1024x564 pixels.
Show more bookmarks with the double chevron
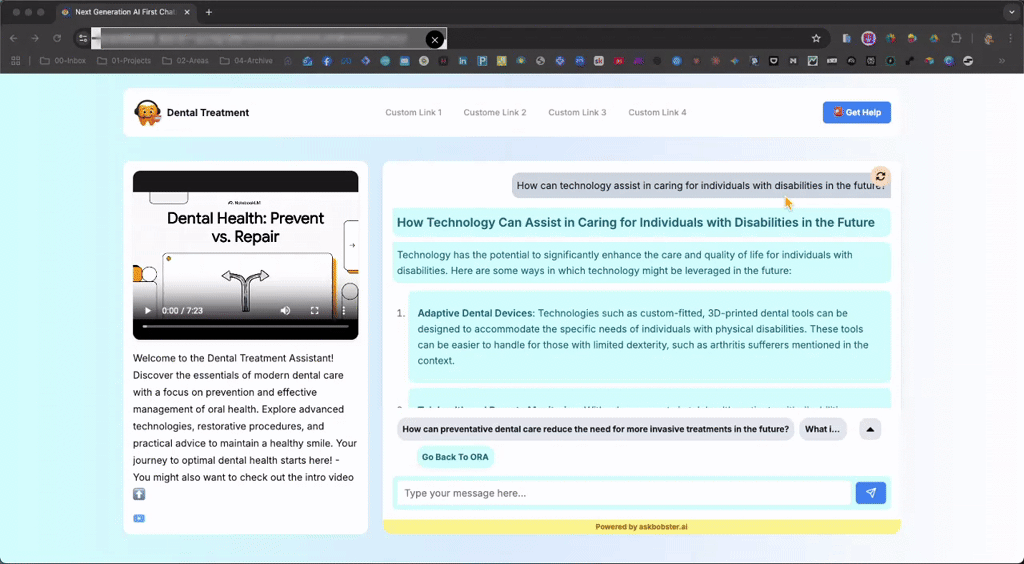click(x=1002, y=61)
